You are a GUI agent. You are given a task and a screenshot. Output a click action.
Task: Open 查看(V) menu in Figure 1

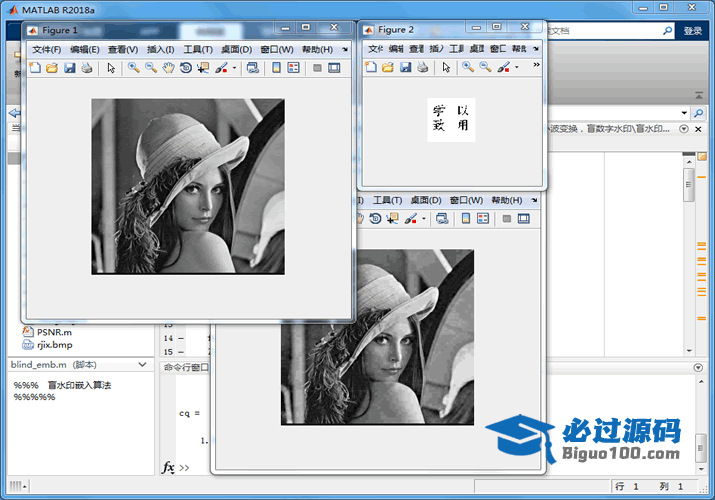(x=123, y=49)
